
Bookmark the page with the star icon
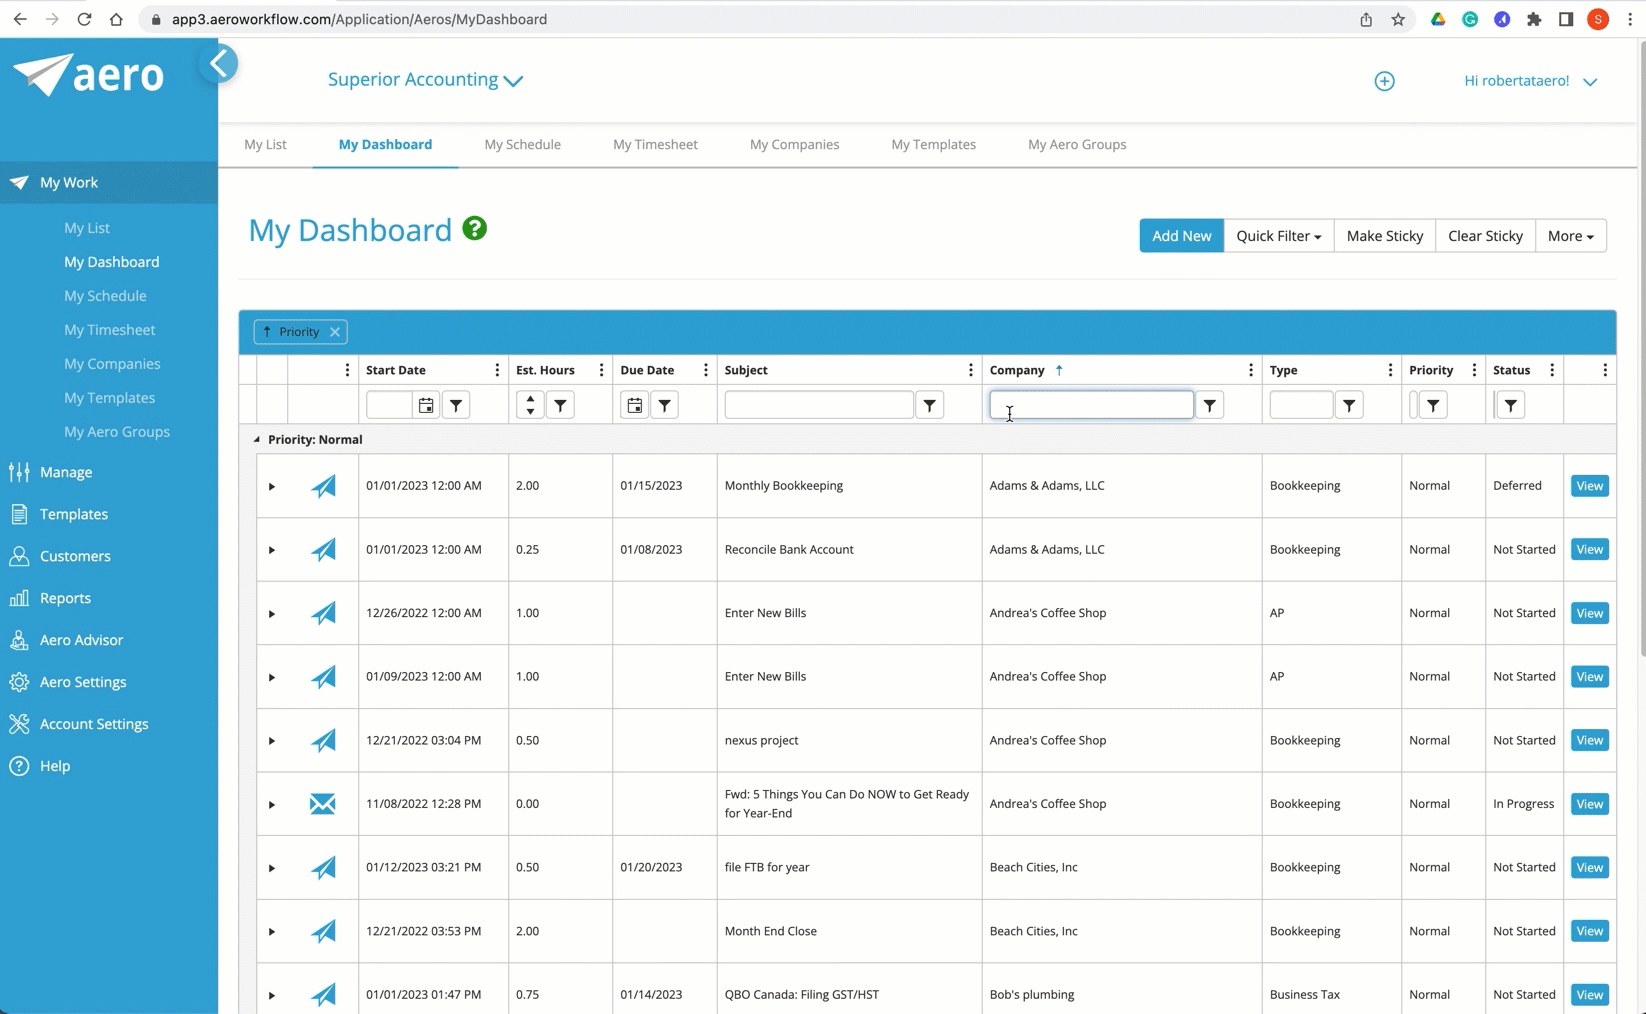(x=1398, y=19)
